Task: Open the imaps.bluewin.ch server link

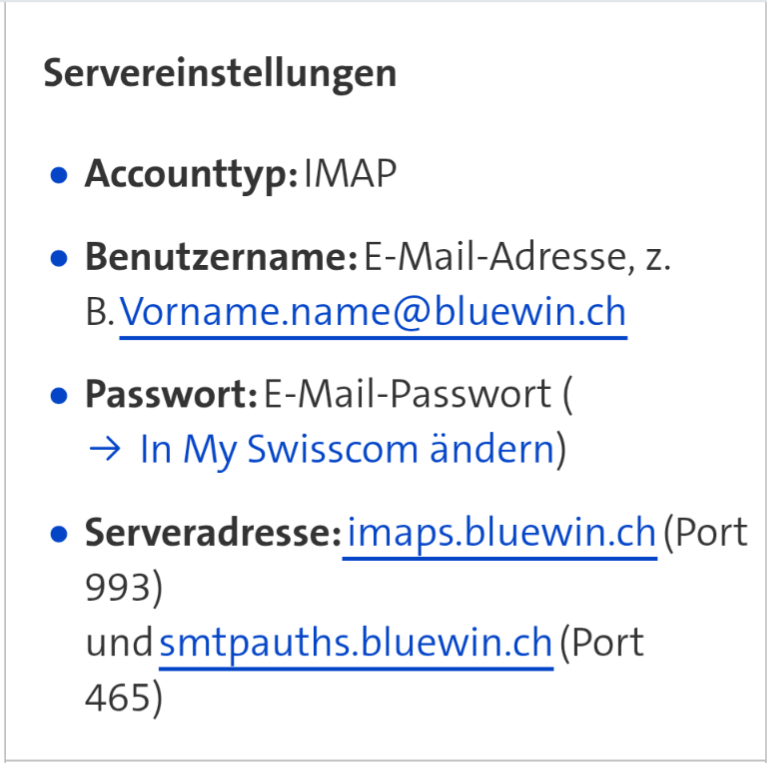Action: pyautogui.click(x=499, y=532)
